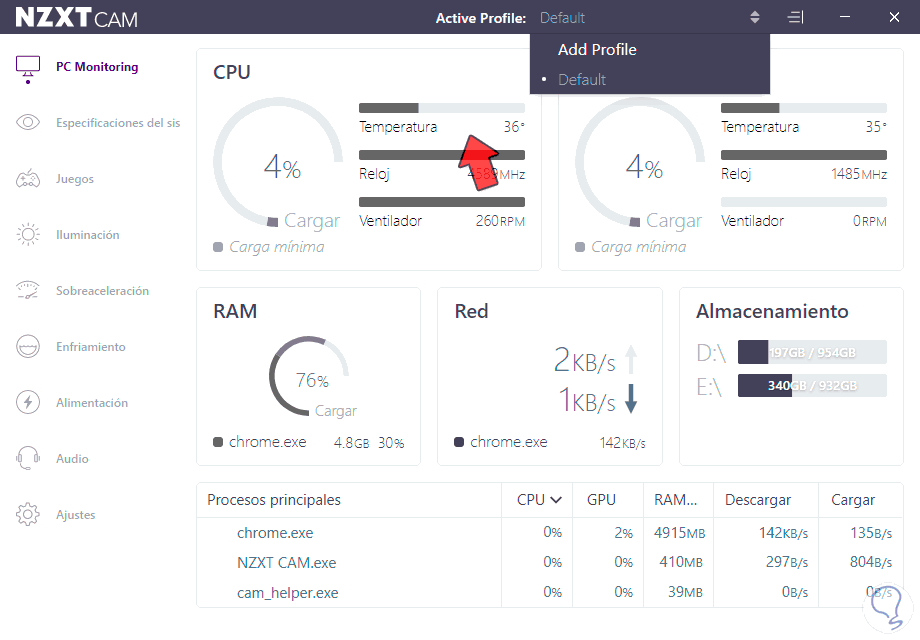
Task: Open Especificaciones del sis section
Action: 118,123
